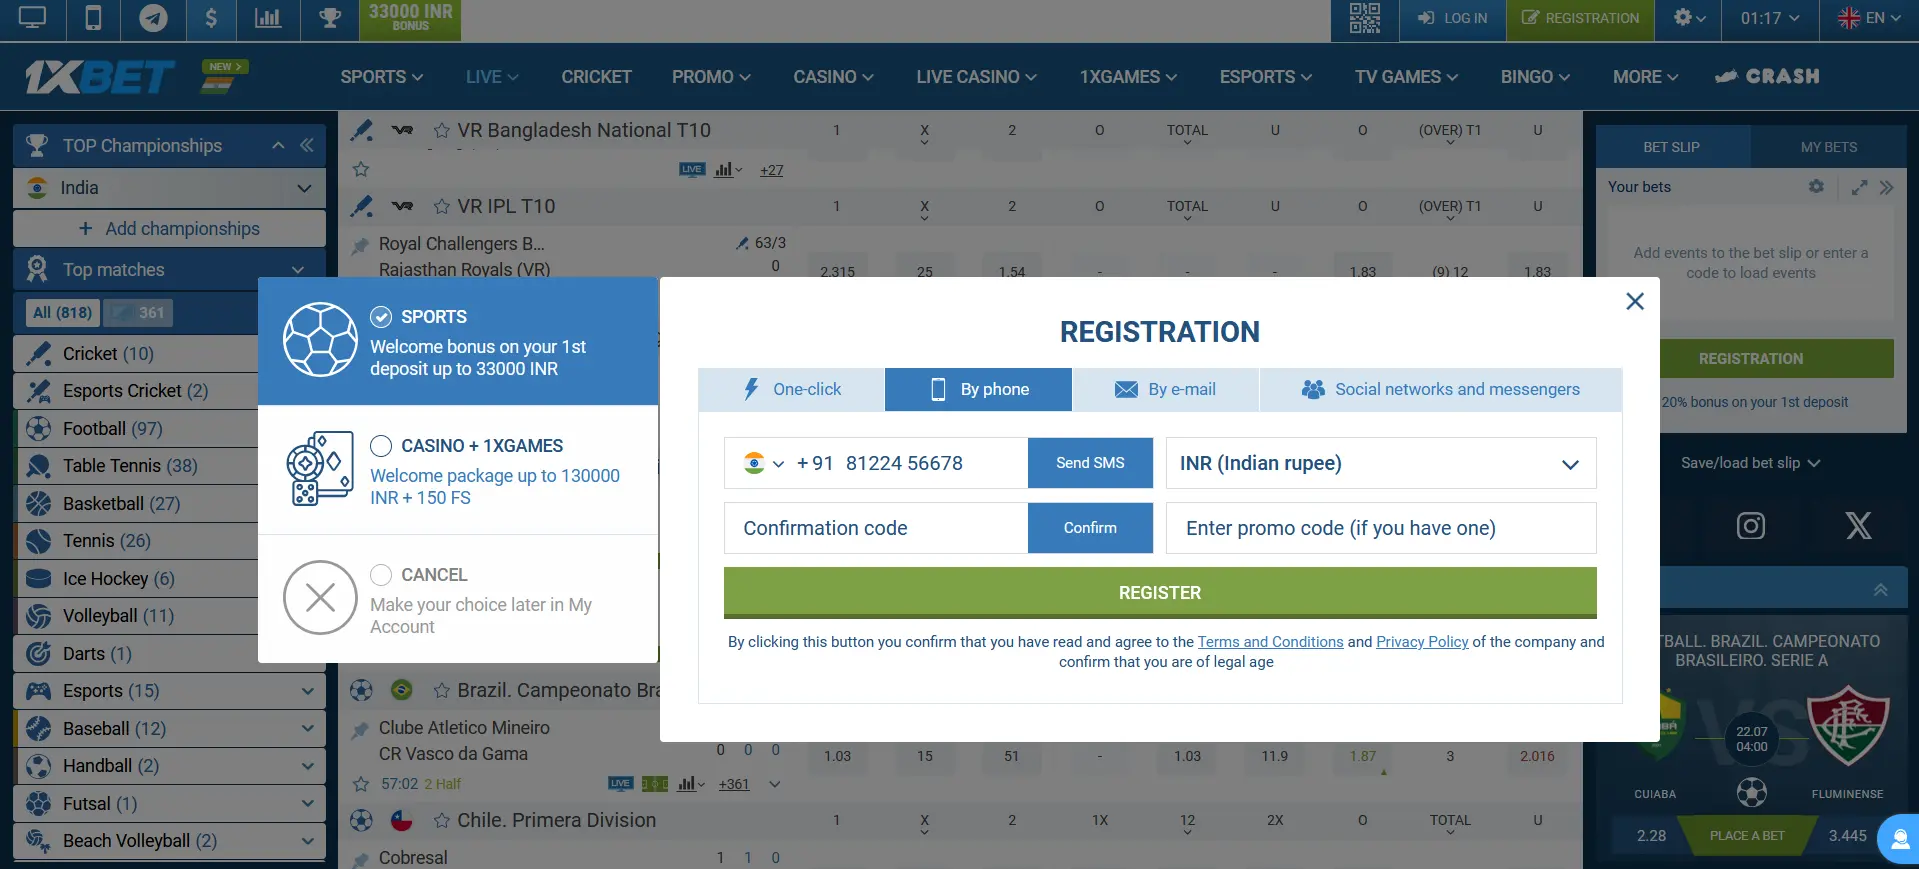Screen dimensions: 1919x869
Task: Click the scroll-up double chevron in right panel
Action: coord(1880,590)
